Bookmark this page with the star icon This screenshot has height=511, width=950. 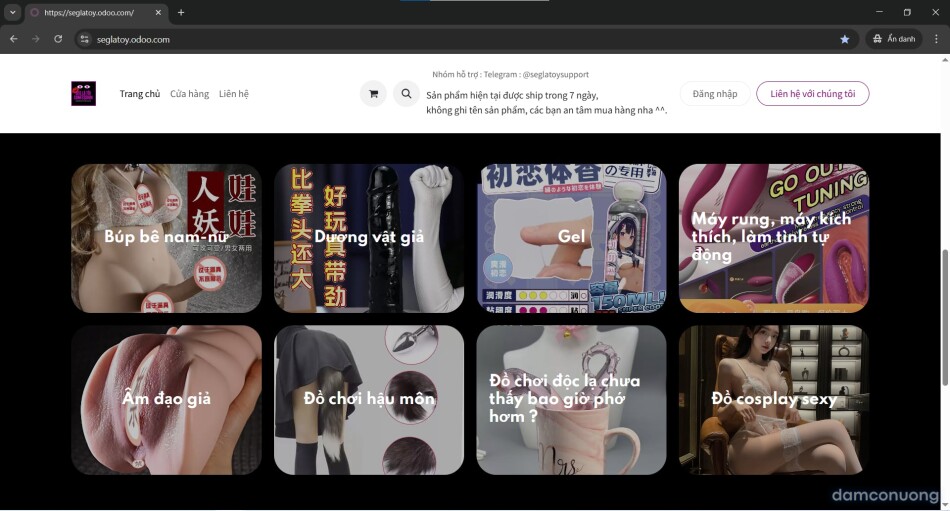coord(844,39)
